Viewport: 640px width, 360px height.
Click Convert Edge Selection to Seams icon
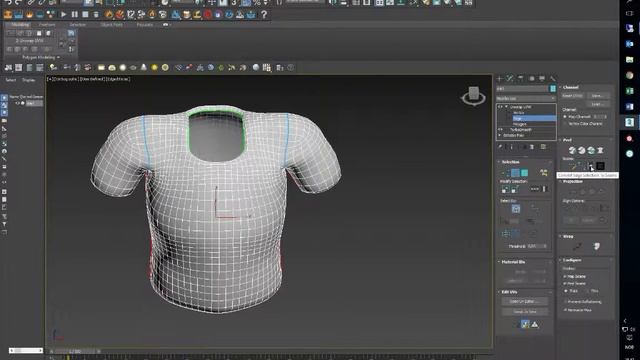[x=591, y=166]
